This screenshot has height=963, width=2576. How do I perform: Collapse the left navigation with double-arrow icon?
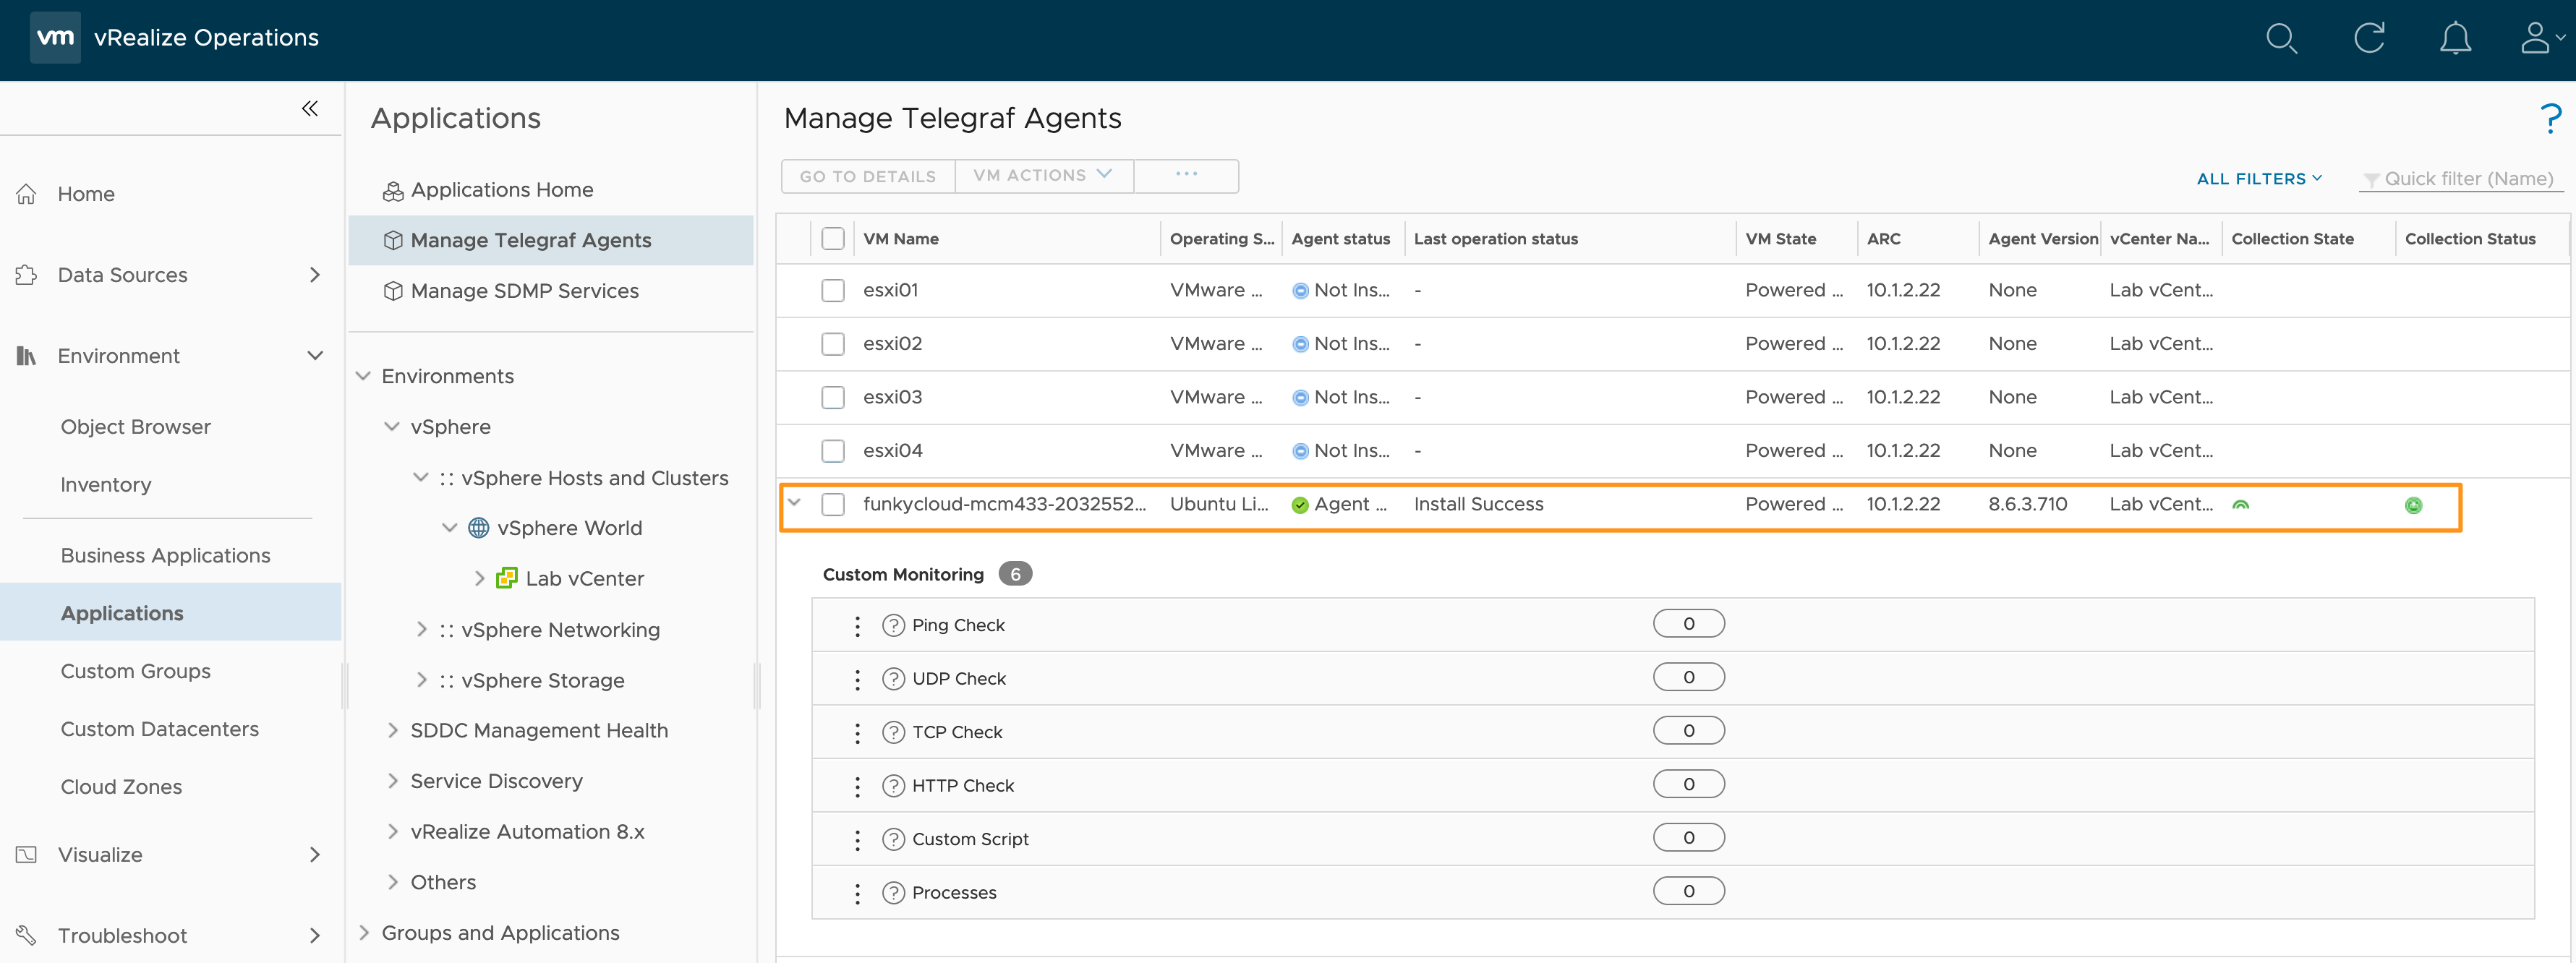pyautogui.click(x=310, y=108)
